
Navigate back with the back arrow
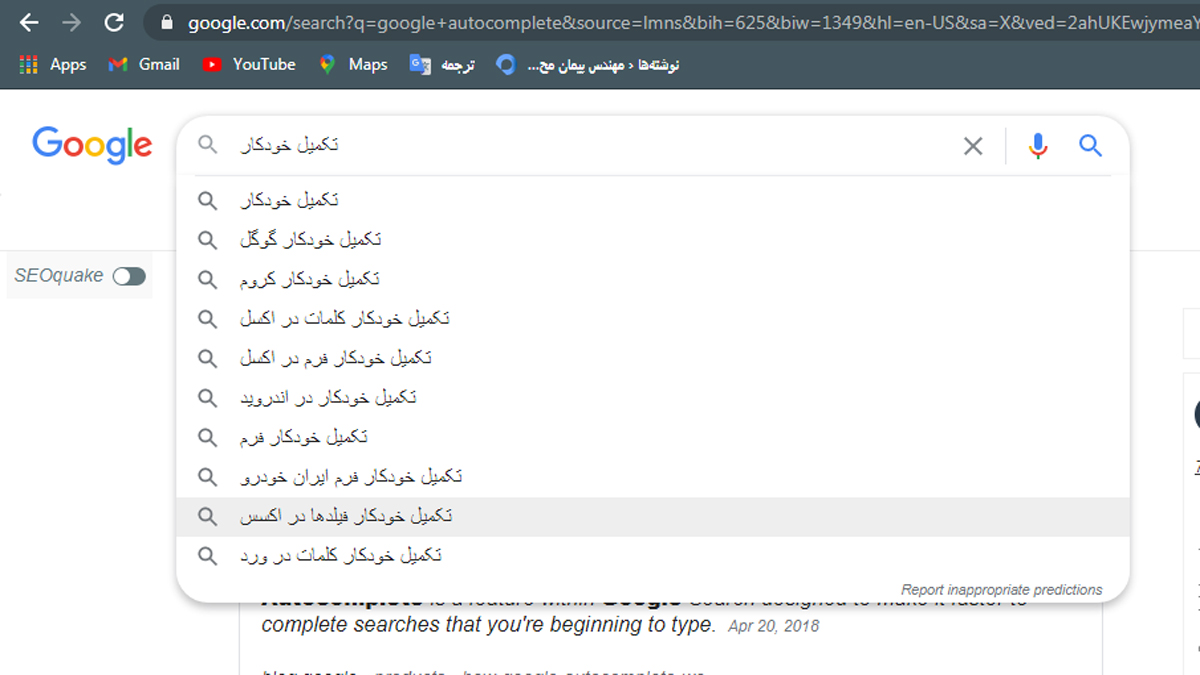(x=27, y=22)
